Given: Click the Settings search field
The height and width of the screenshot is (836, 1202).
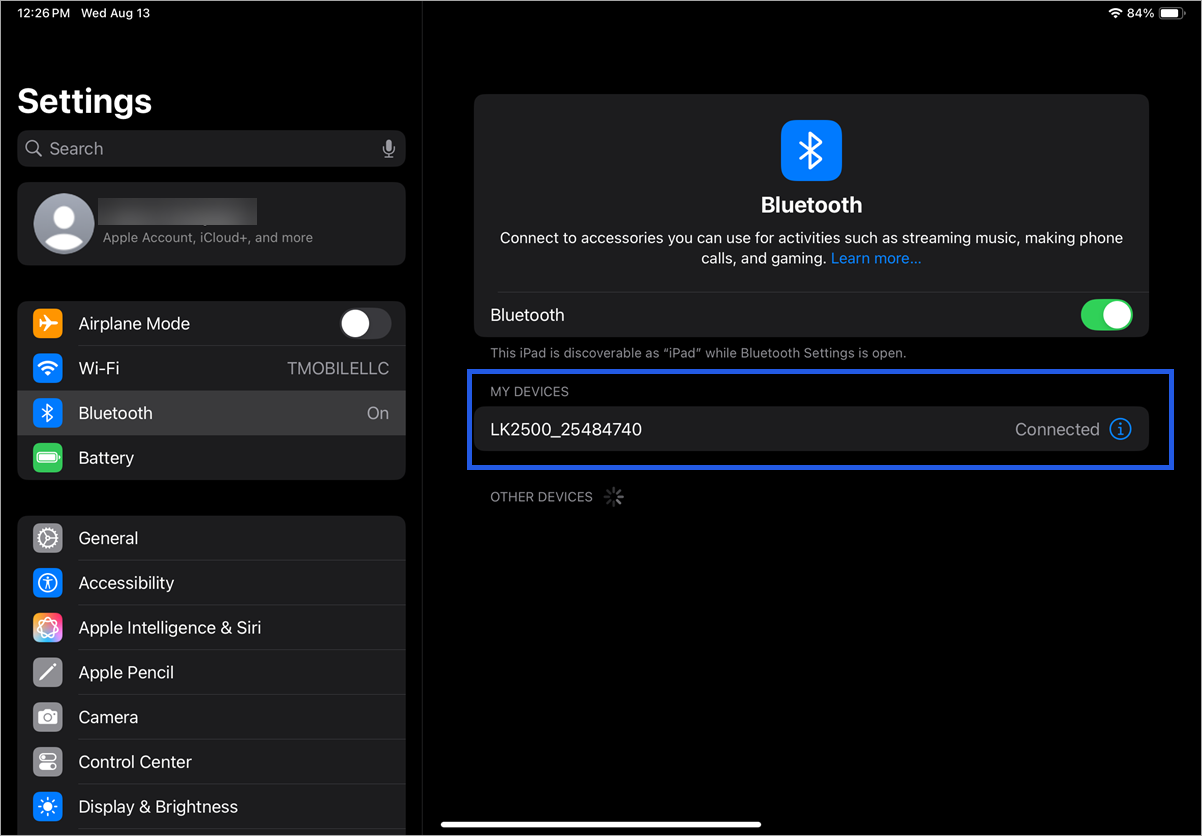Looking at the screenshot, I should point(200,149).
